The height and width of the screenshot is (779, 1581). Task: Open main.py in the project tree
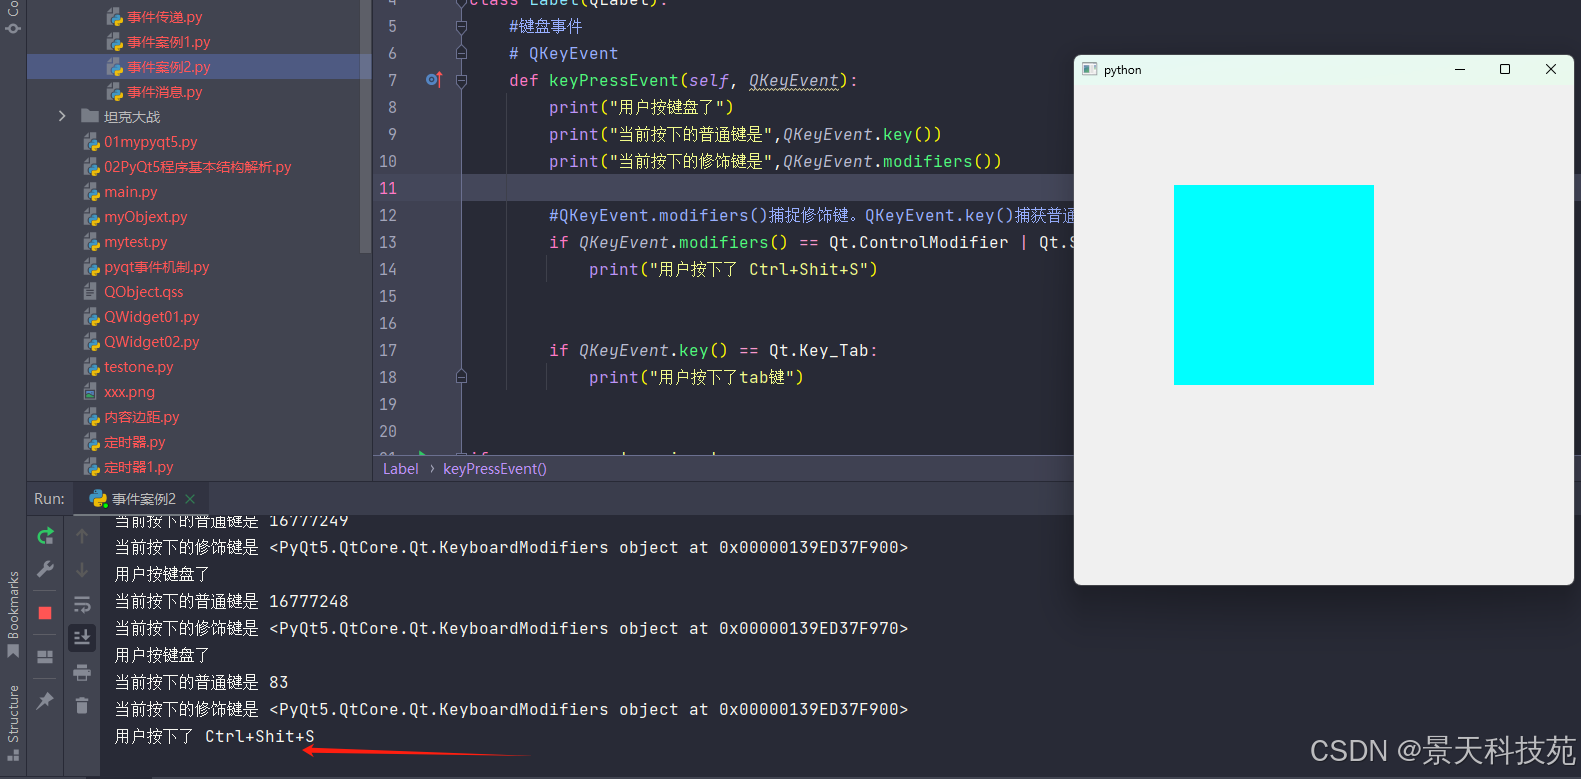(130, 192)
